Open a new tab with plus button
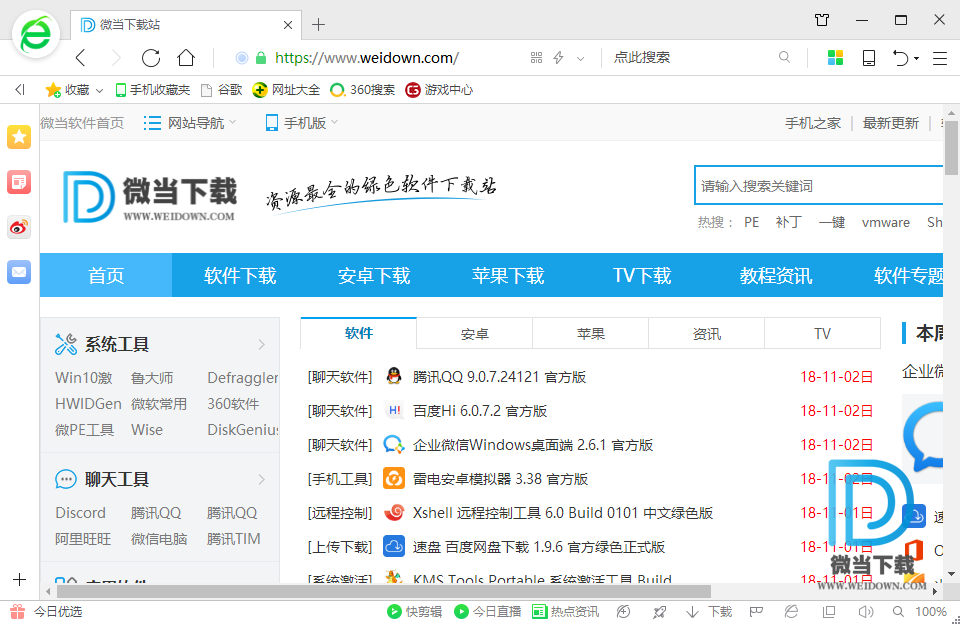Image resolution: width=960 pixels, height=624 pixels. (318, 24)
